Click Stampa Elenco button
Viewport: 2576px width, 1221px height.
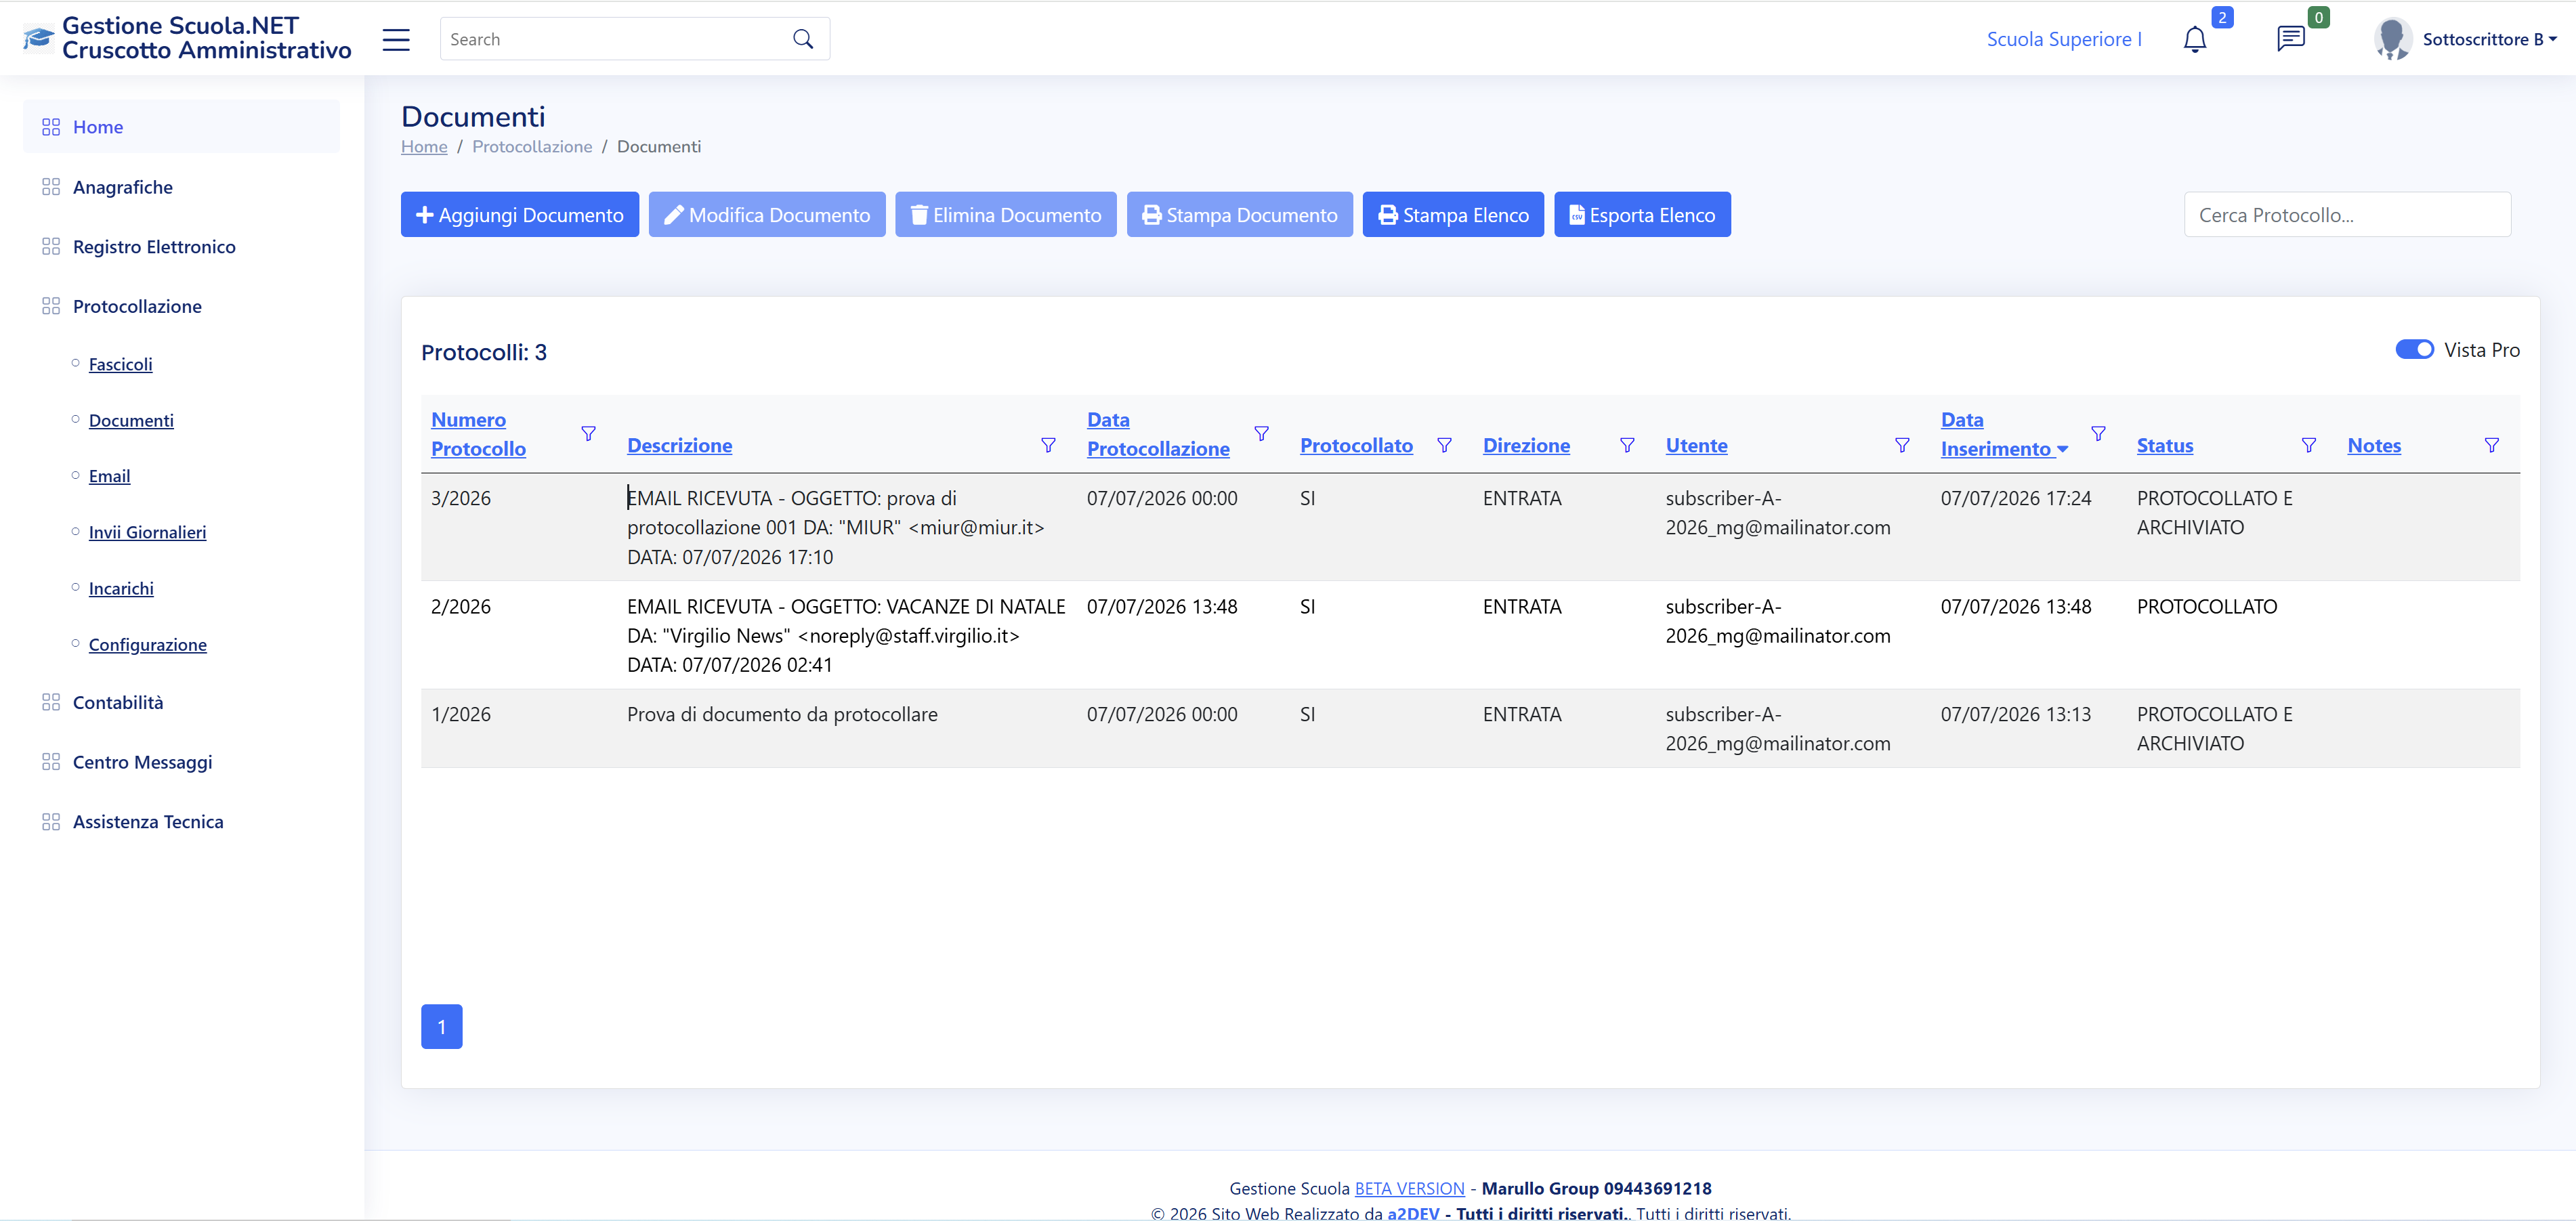[x=1452, y=214]
